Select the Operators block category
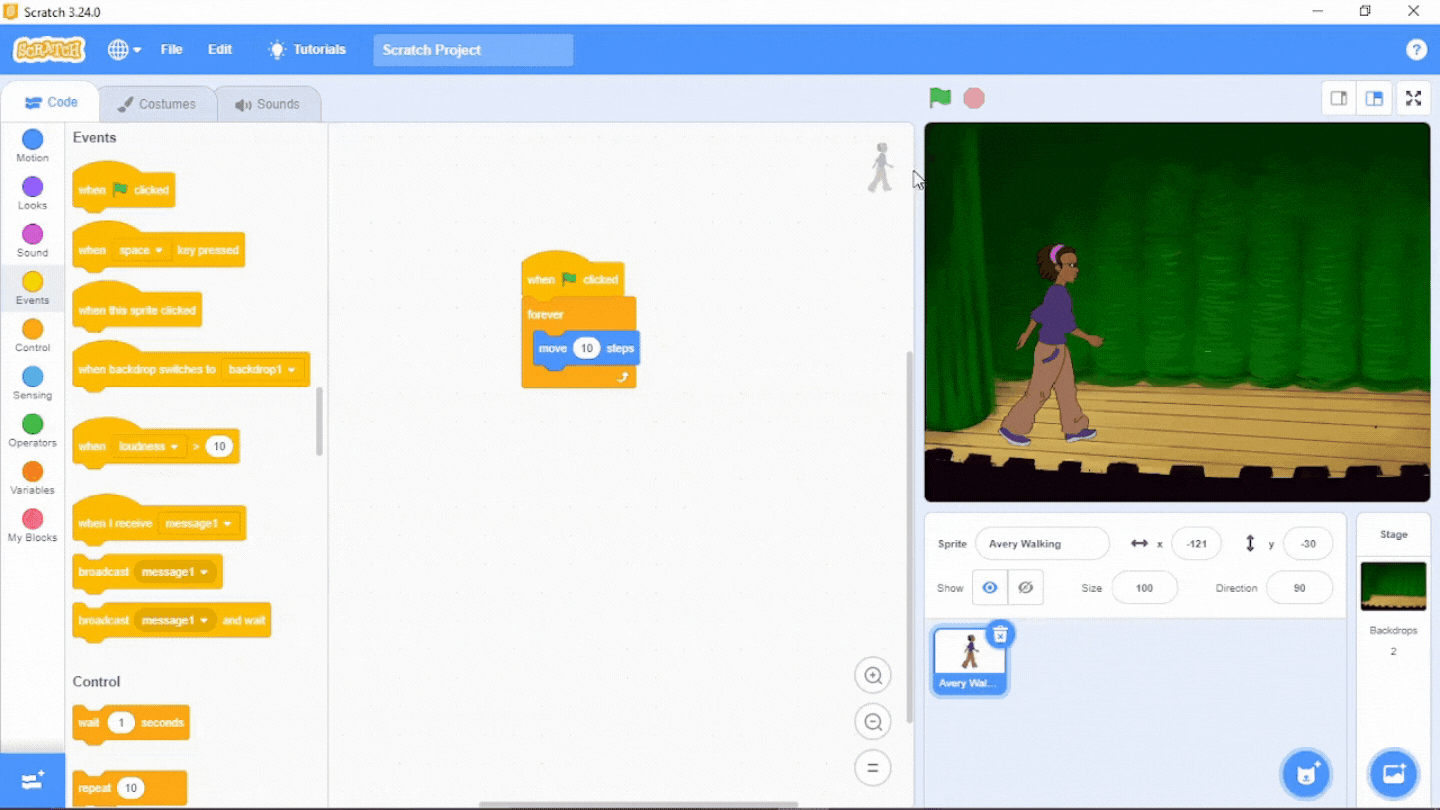 [x=33, y=430]
